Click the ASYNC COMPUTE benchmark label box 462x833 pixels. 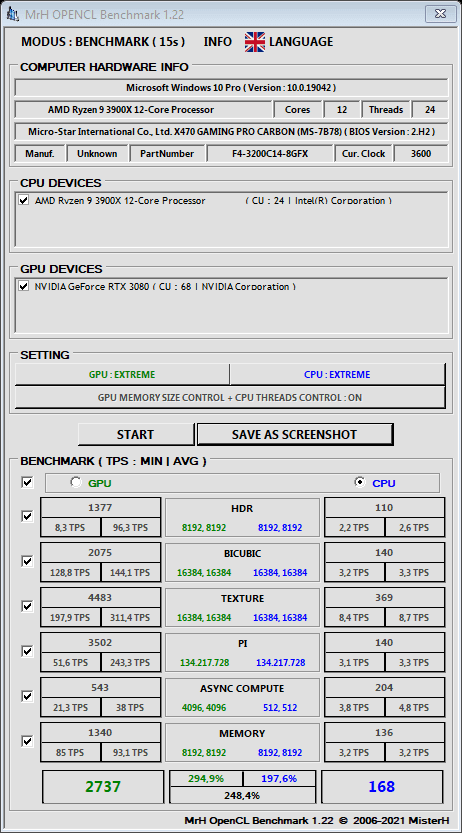tap(242, 698)
